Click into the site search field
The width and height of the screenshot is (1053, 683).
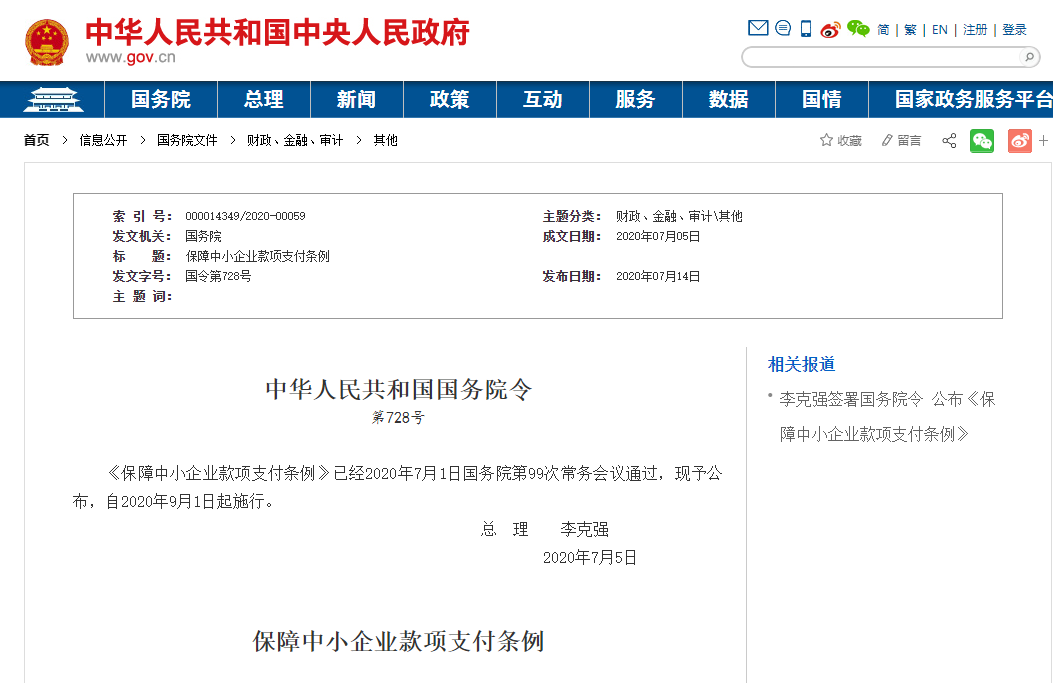[881, 57]
